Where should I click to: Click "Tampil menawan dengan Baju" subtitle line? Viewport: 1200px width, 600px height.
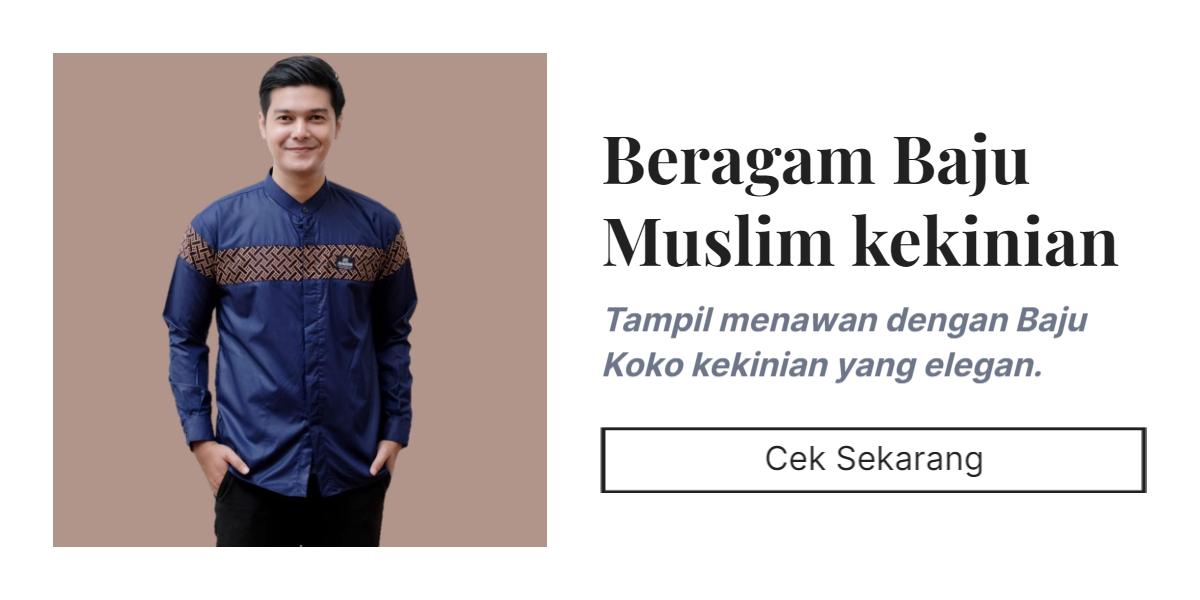845,321
